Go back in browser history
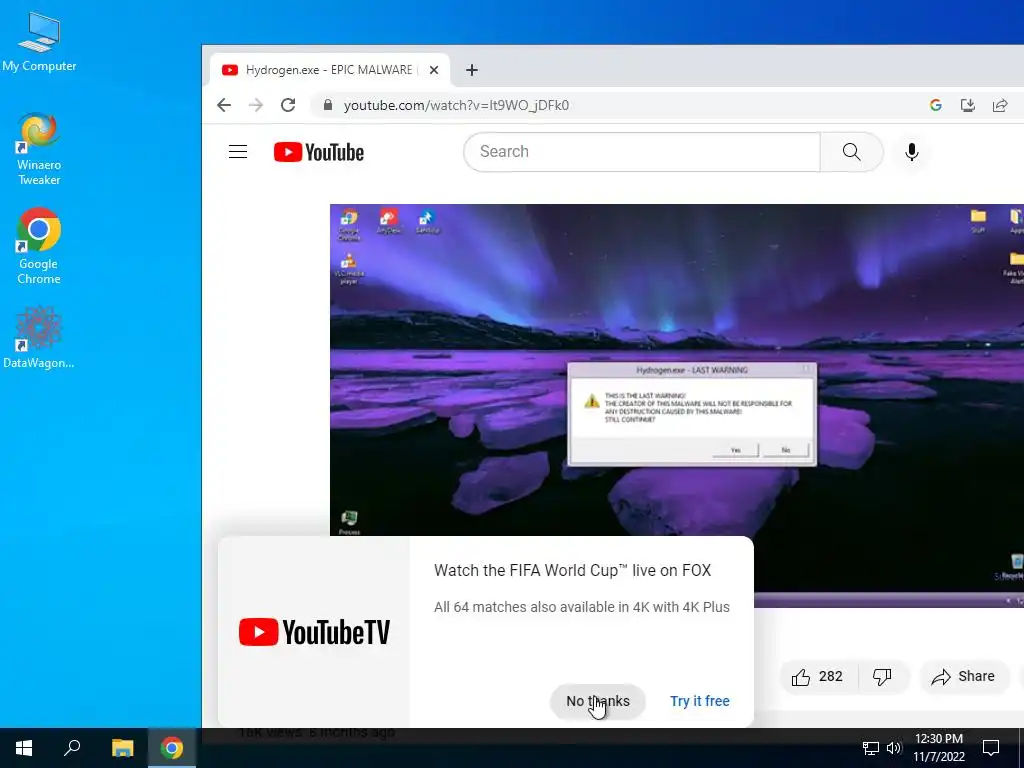Screen dimensions: 1024x768 224,105
